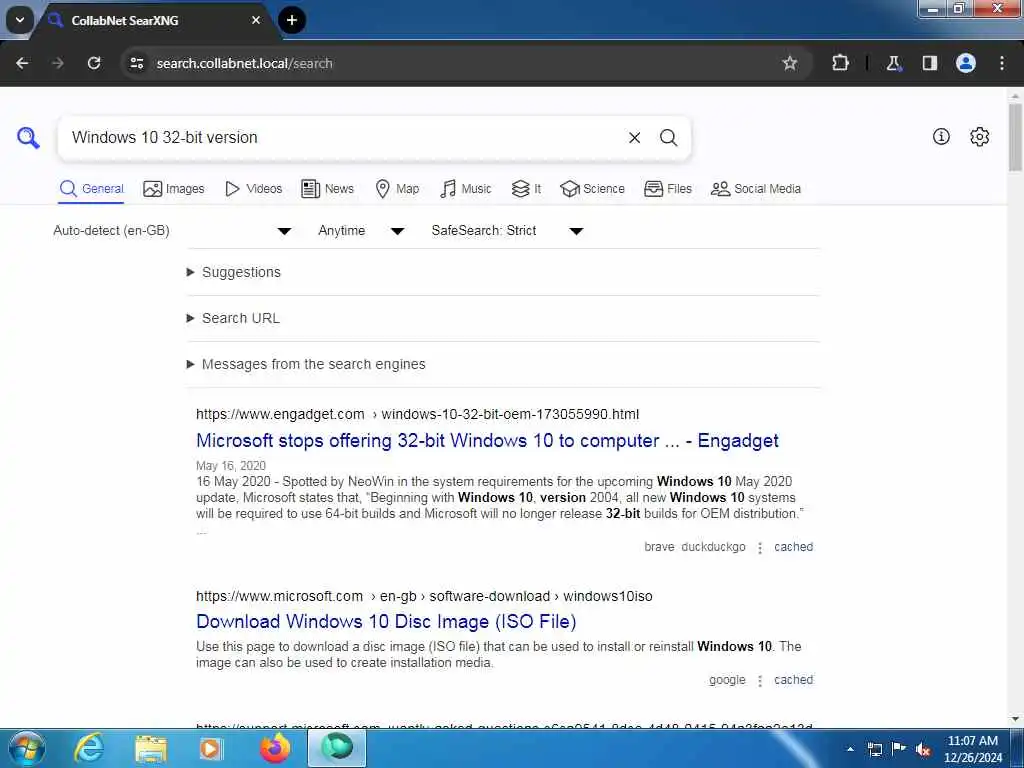Open the SafeSearch: Strict dropdown
The width and height of the screenshot is (1024, 768).
pos(507,231)
